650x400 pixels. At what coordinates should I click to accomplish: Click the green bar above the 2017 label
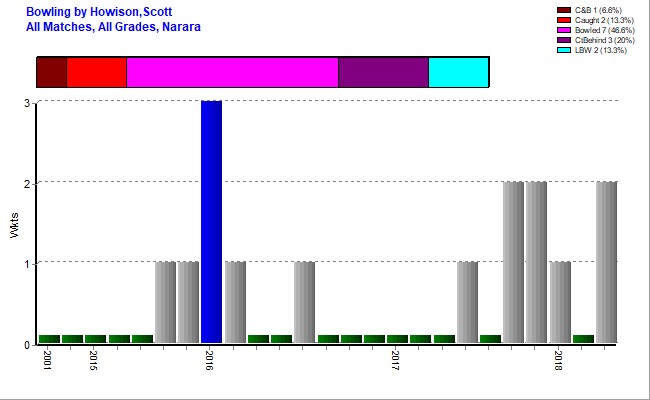[397, 339]
